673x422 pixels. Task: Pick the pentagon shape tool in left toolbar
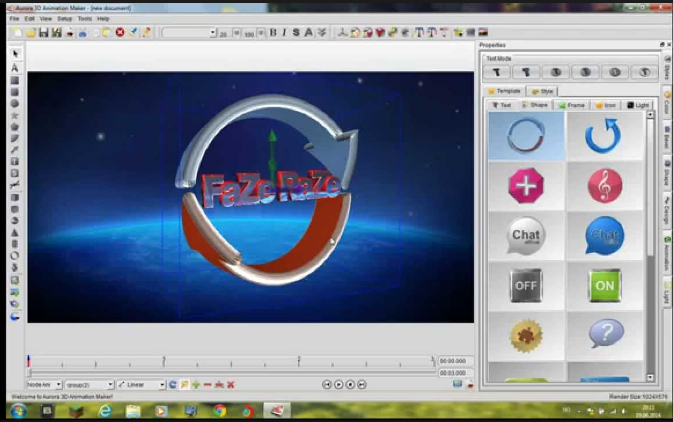(15, 127)
